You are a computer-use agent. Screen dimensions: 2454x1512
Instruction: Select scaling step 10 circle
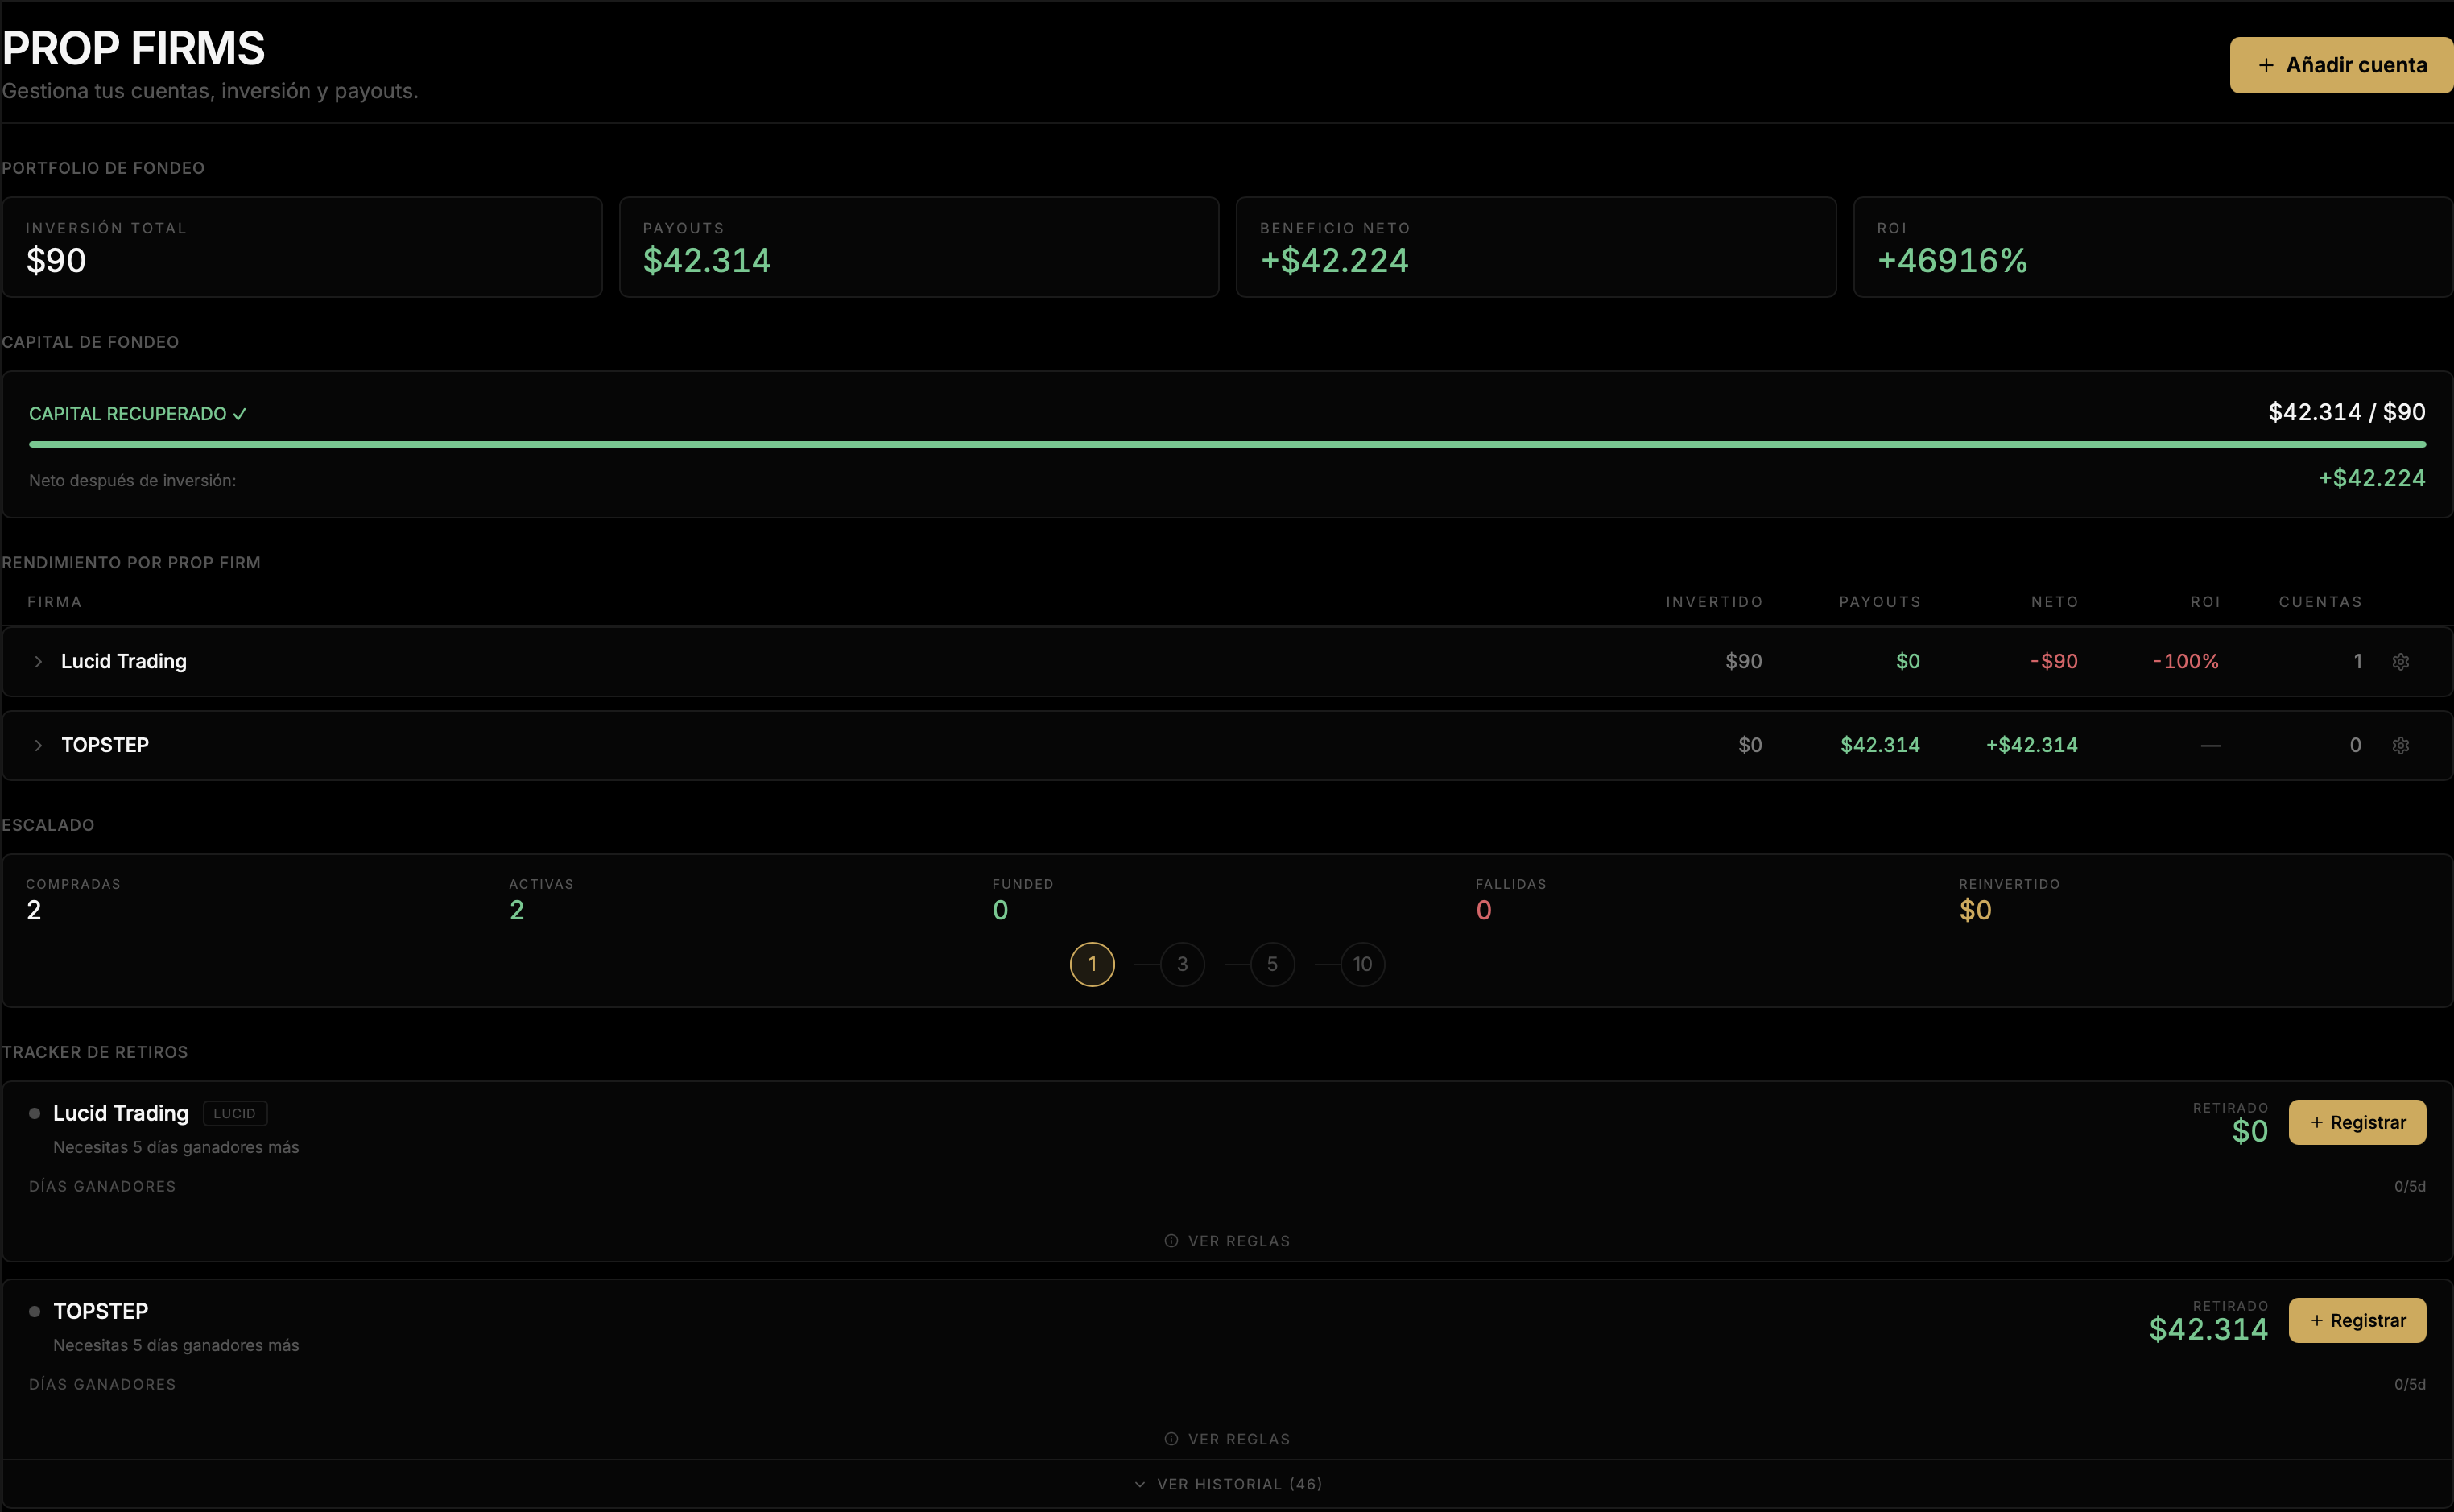(x=1362, y=964)
